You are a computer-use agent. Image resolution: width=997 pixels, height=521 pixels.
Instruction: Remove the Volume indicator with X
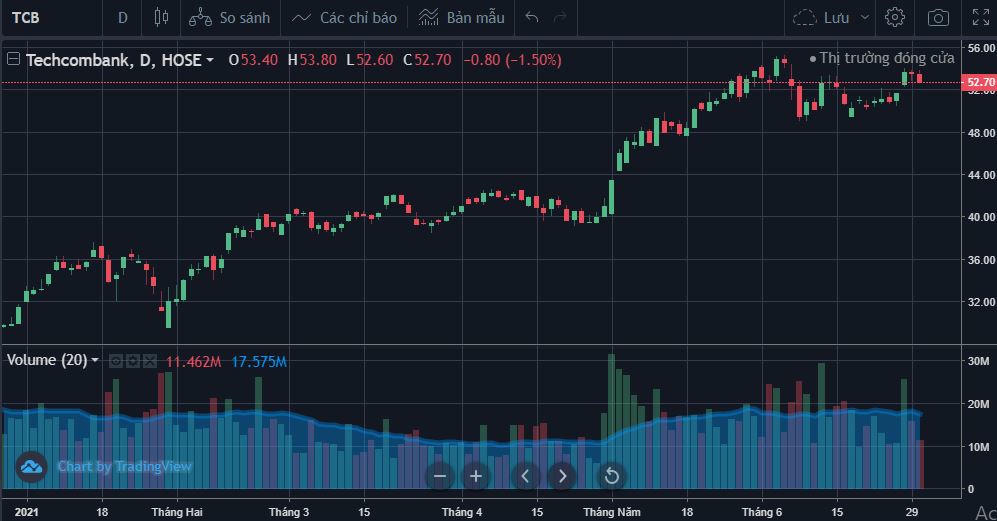coord(150,361)
